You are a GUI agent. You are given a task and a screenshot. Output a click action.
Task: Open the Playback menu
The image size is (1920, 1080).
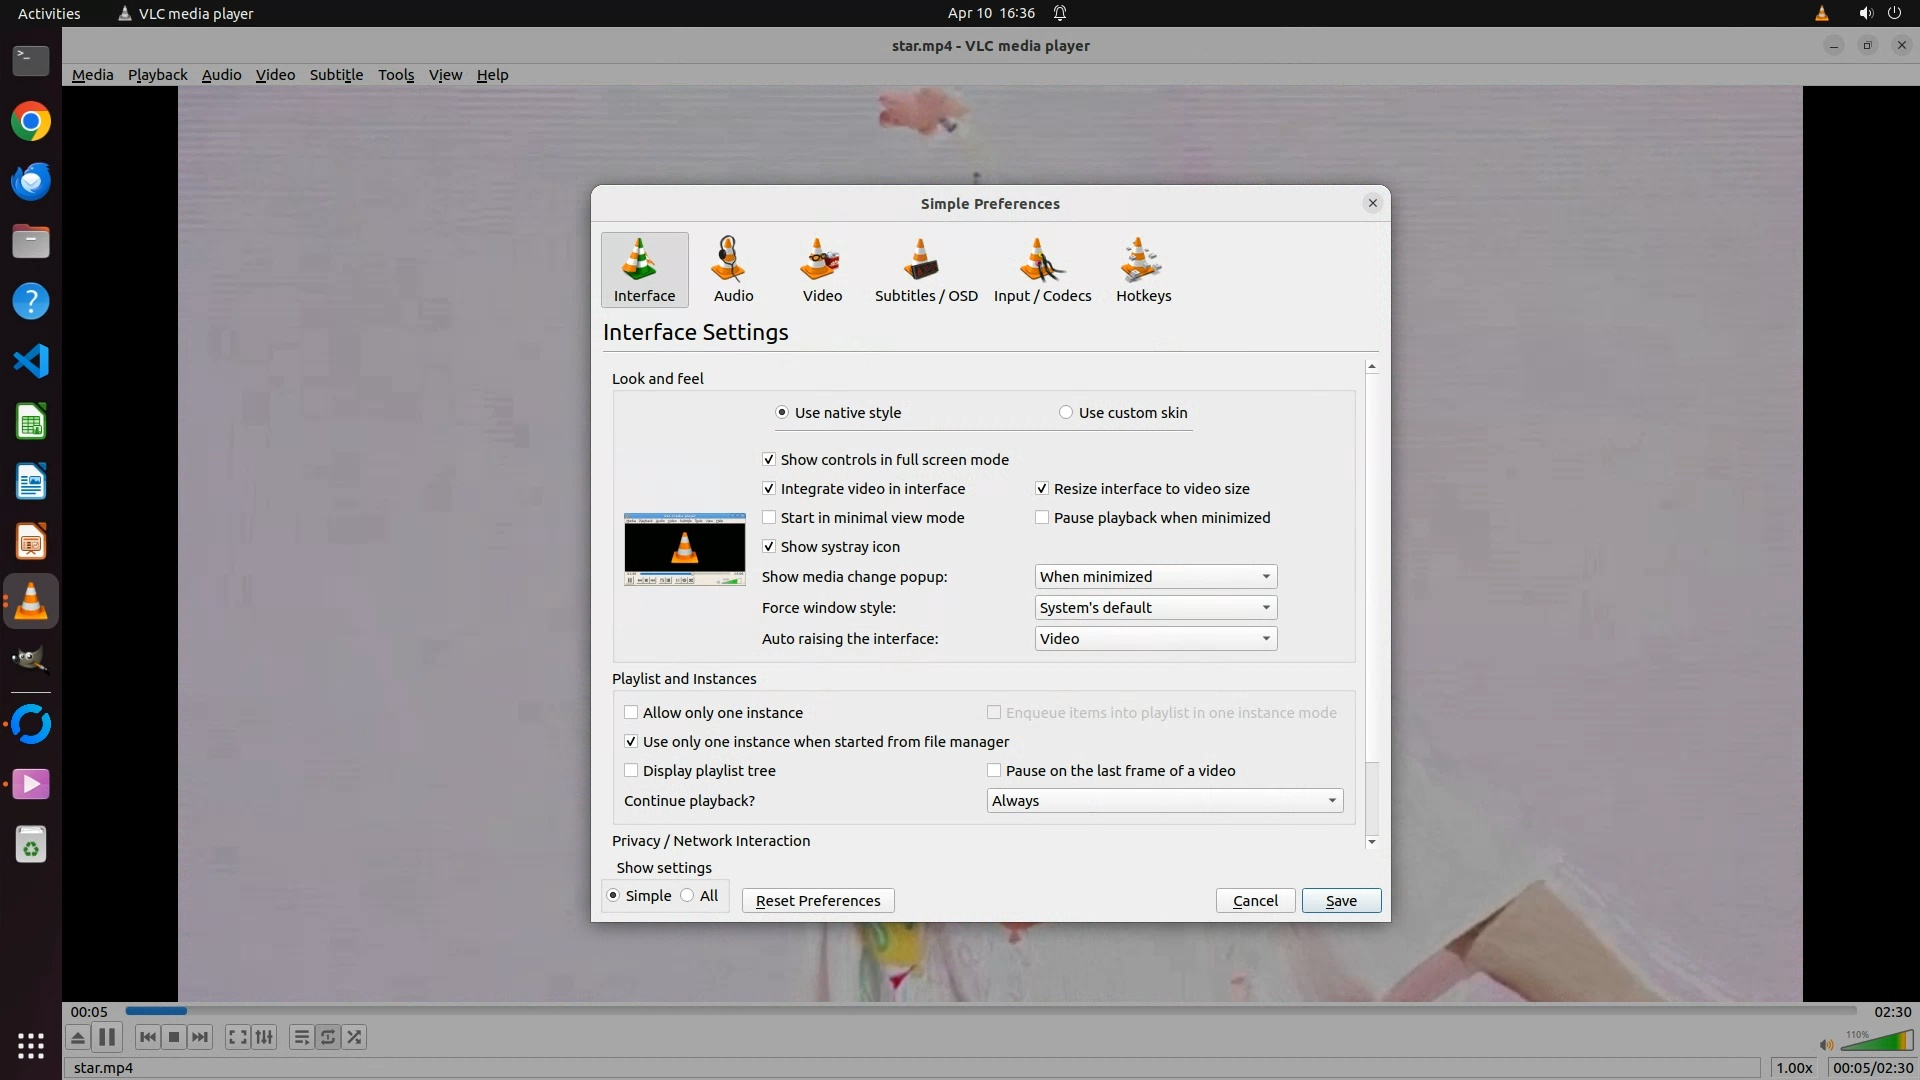click(157, 75)
